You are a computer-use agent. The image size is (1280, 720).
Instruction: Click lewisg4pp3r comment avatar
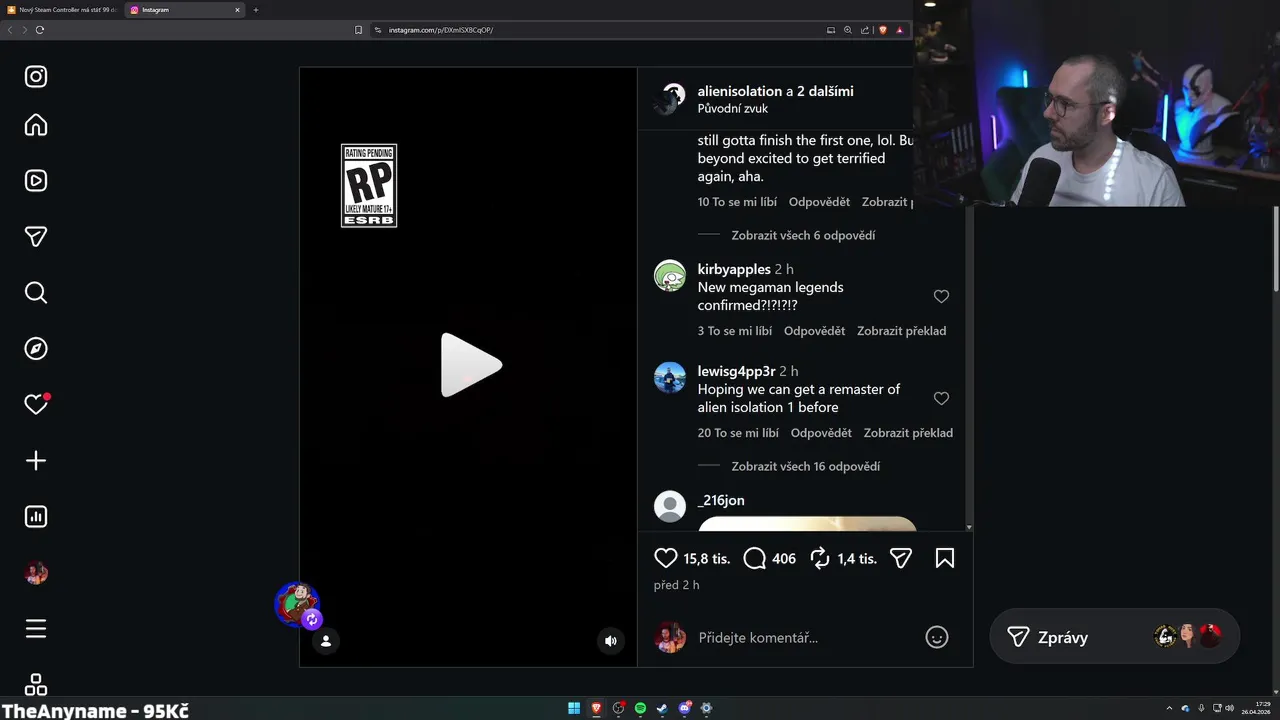670,377
